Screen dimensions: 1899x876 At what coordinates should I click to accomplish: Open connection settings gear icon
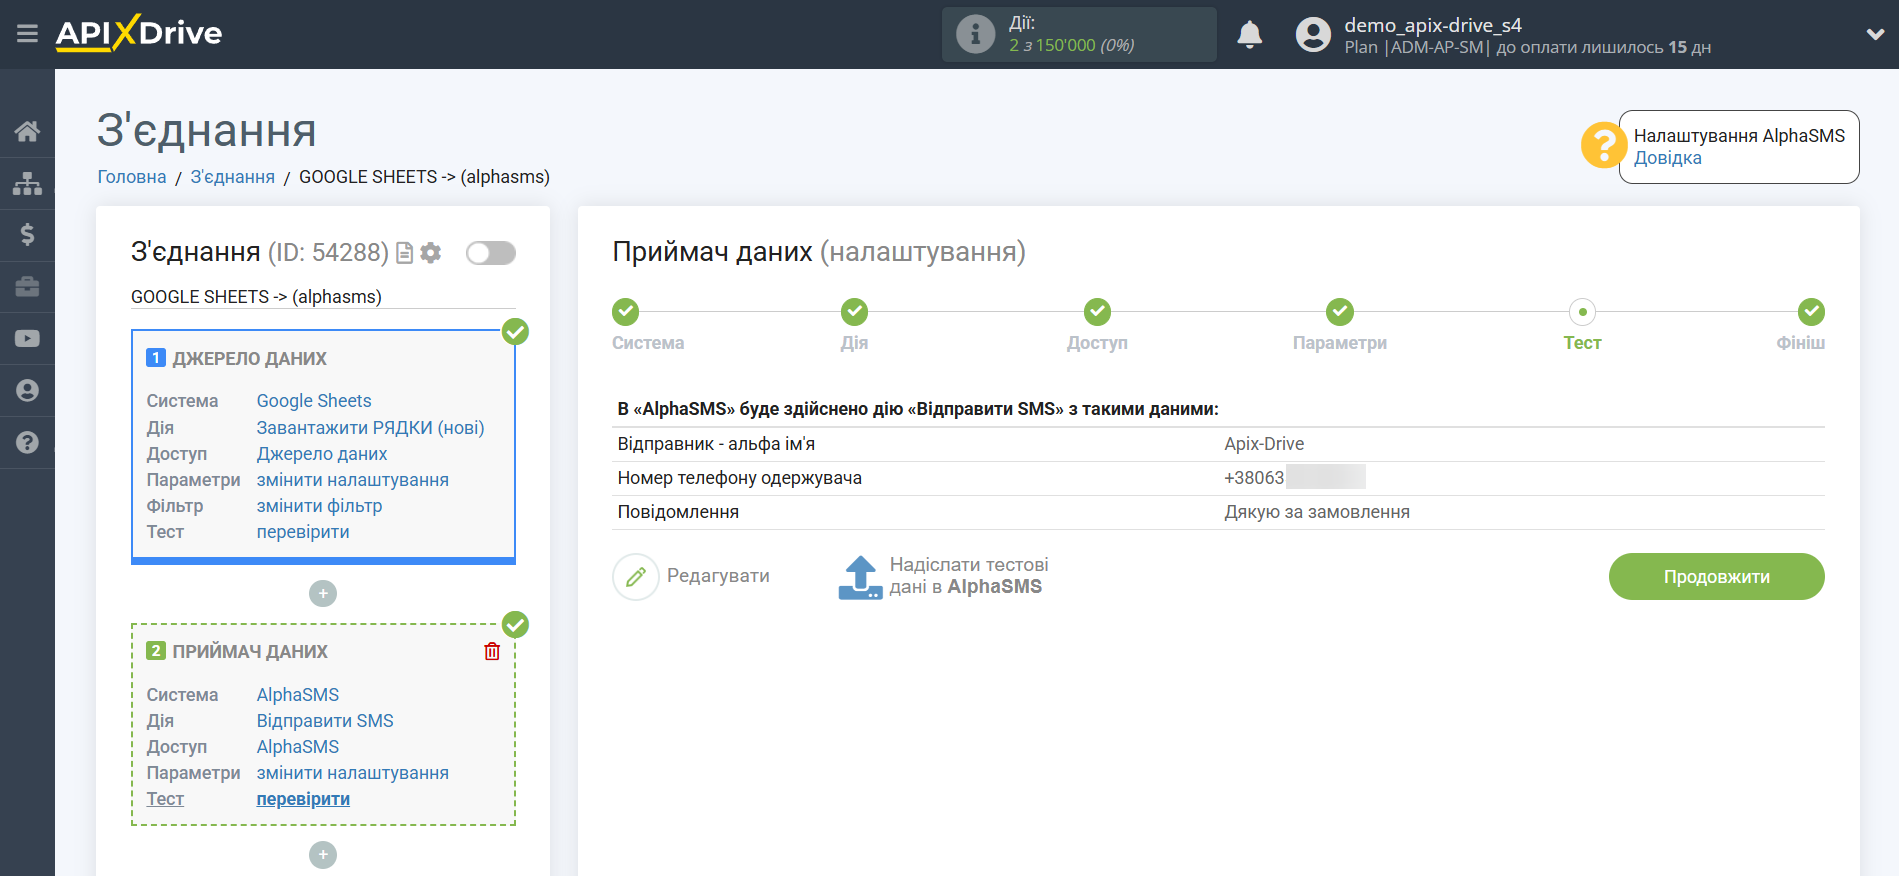tap(431, 253)
